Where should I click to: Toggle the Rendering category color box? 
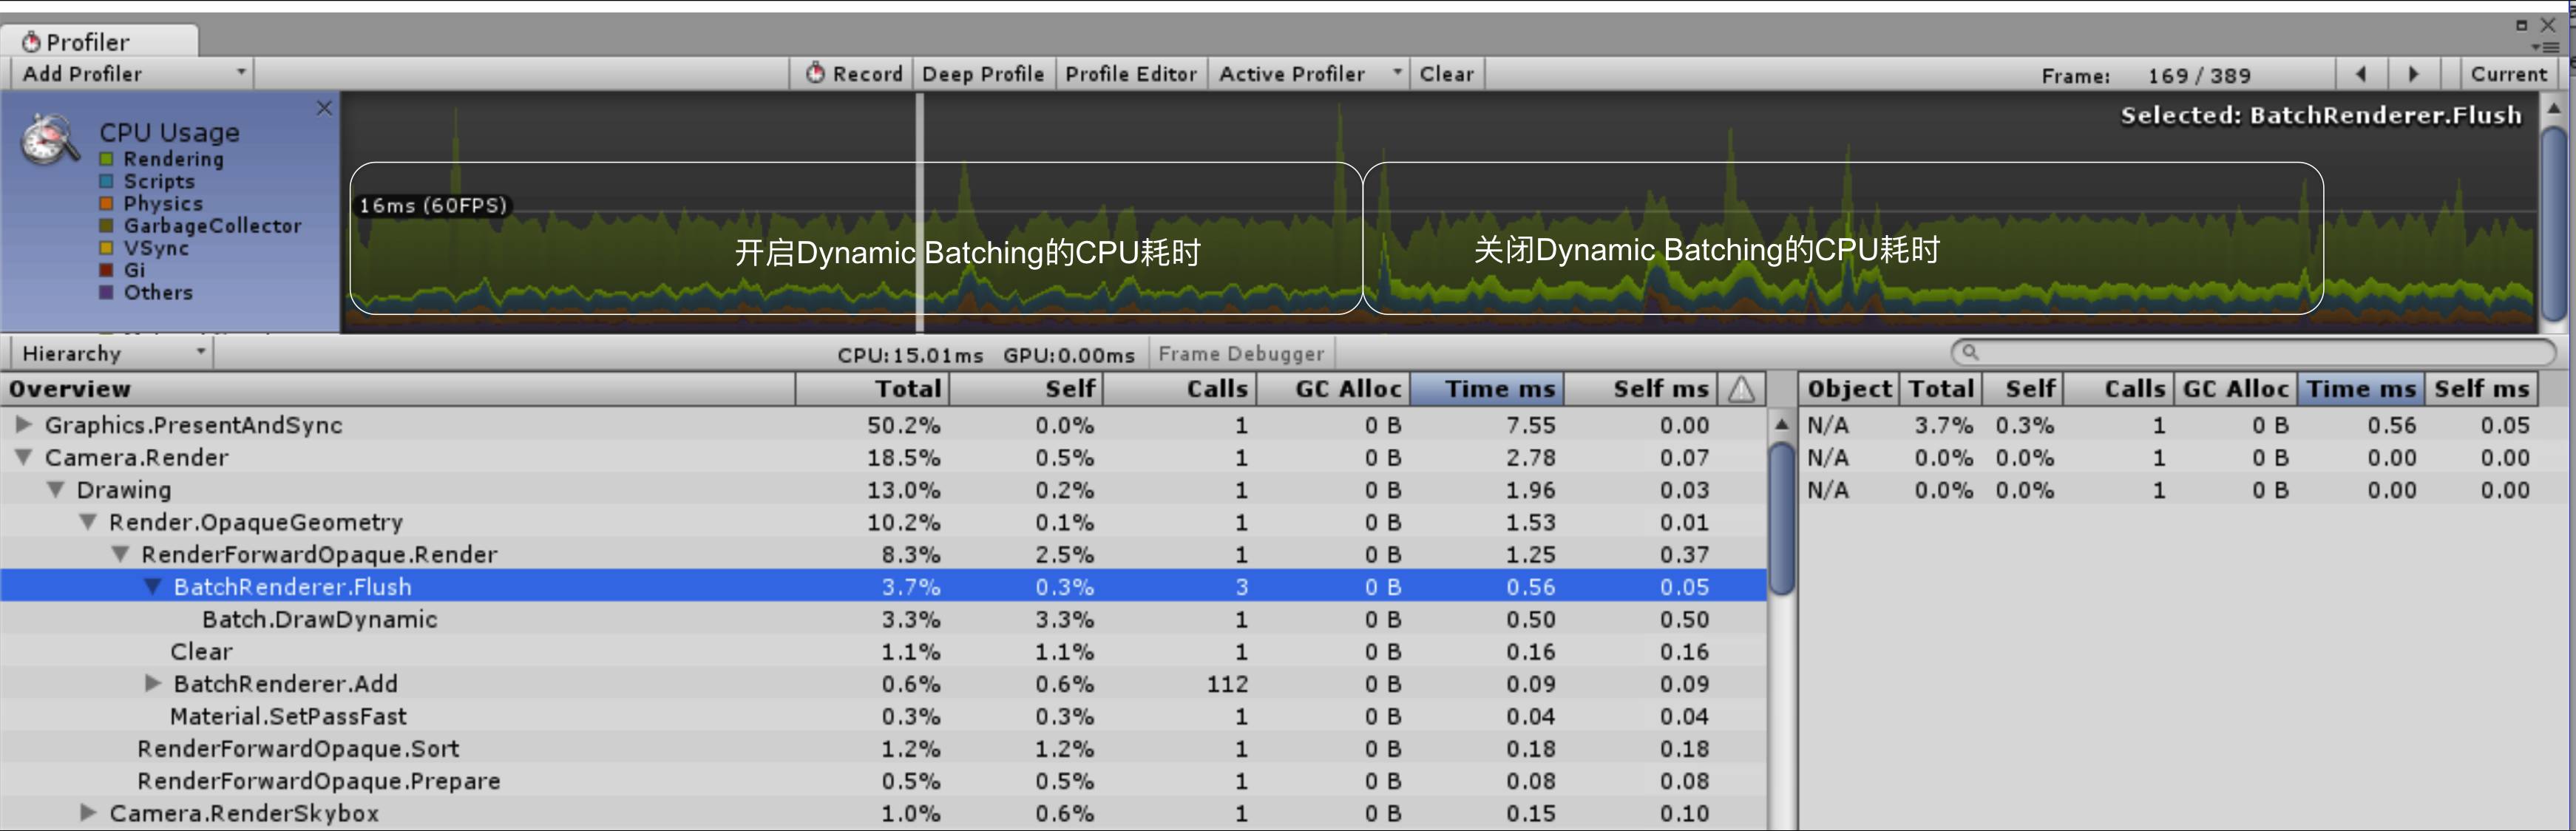(x=106, y=159)
